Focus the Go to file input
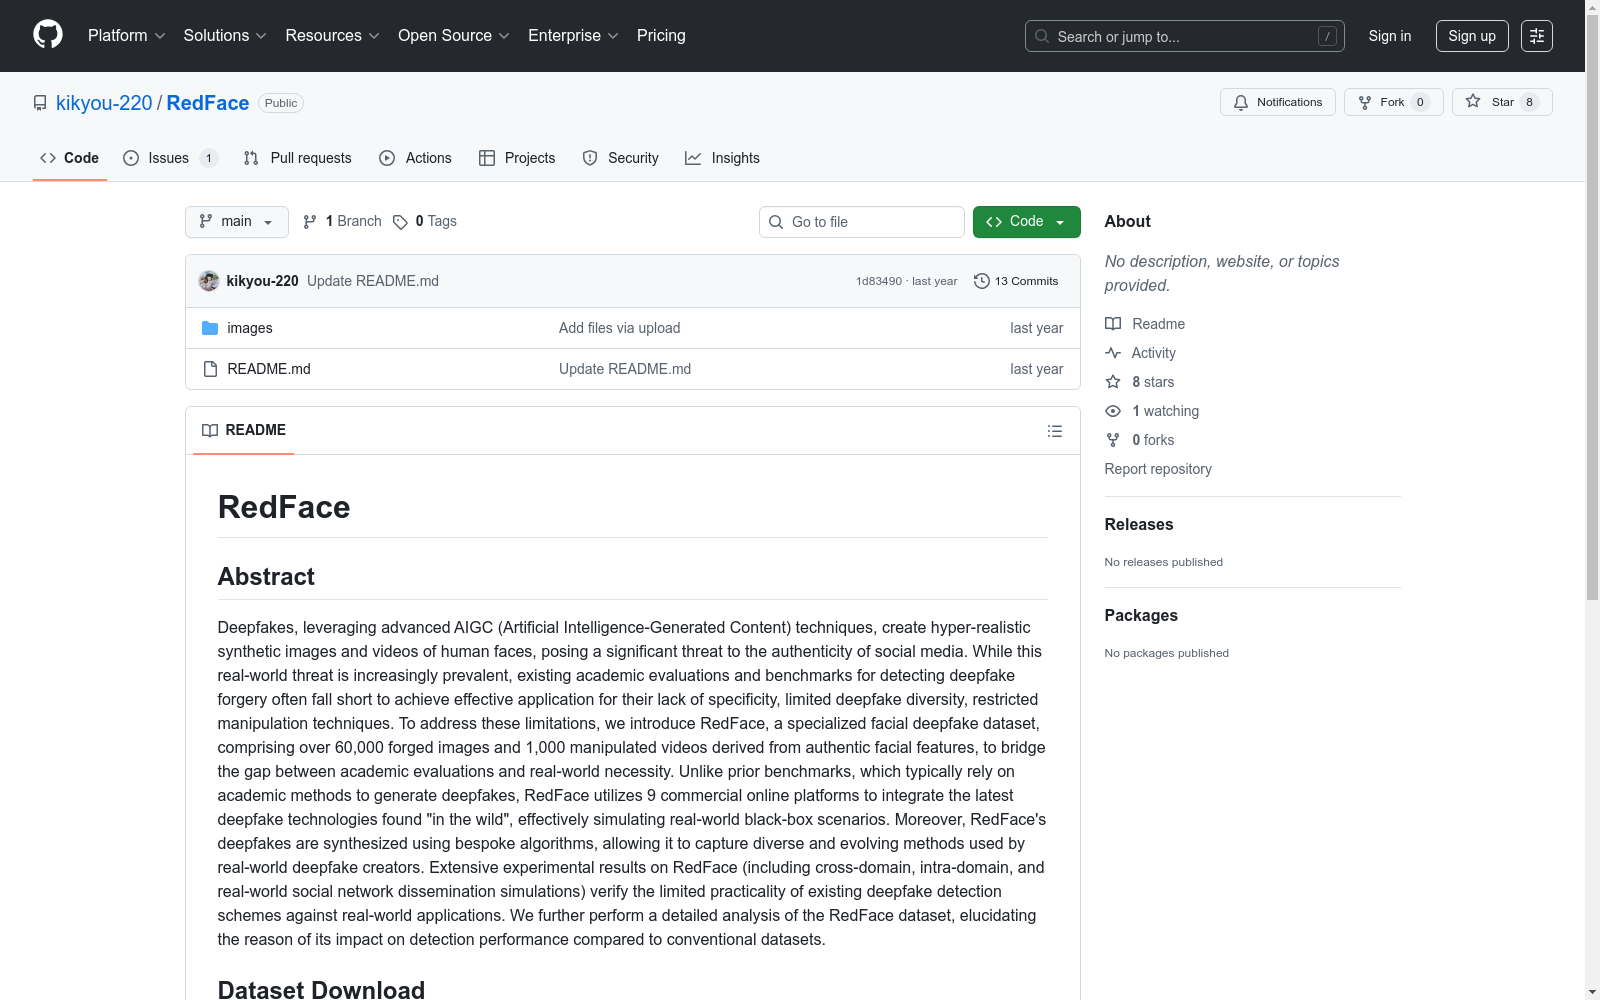Image resolution: width=1600 pixels, height=1000 pixels. 862,222
